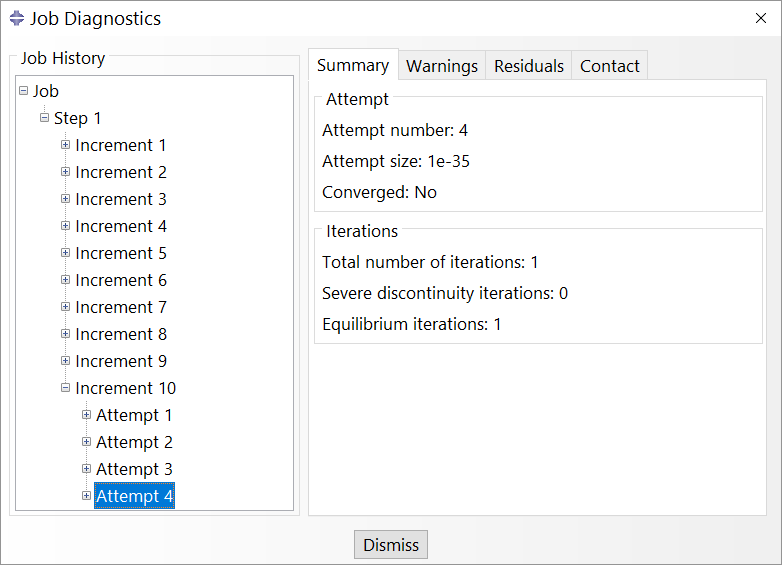Dismiss the Job Diagnostics dialog
This screenshot has width=782, height=565.
391,545
